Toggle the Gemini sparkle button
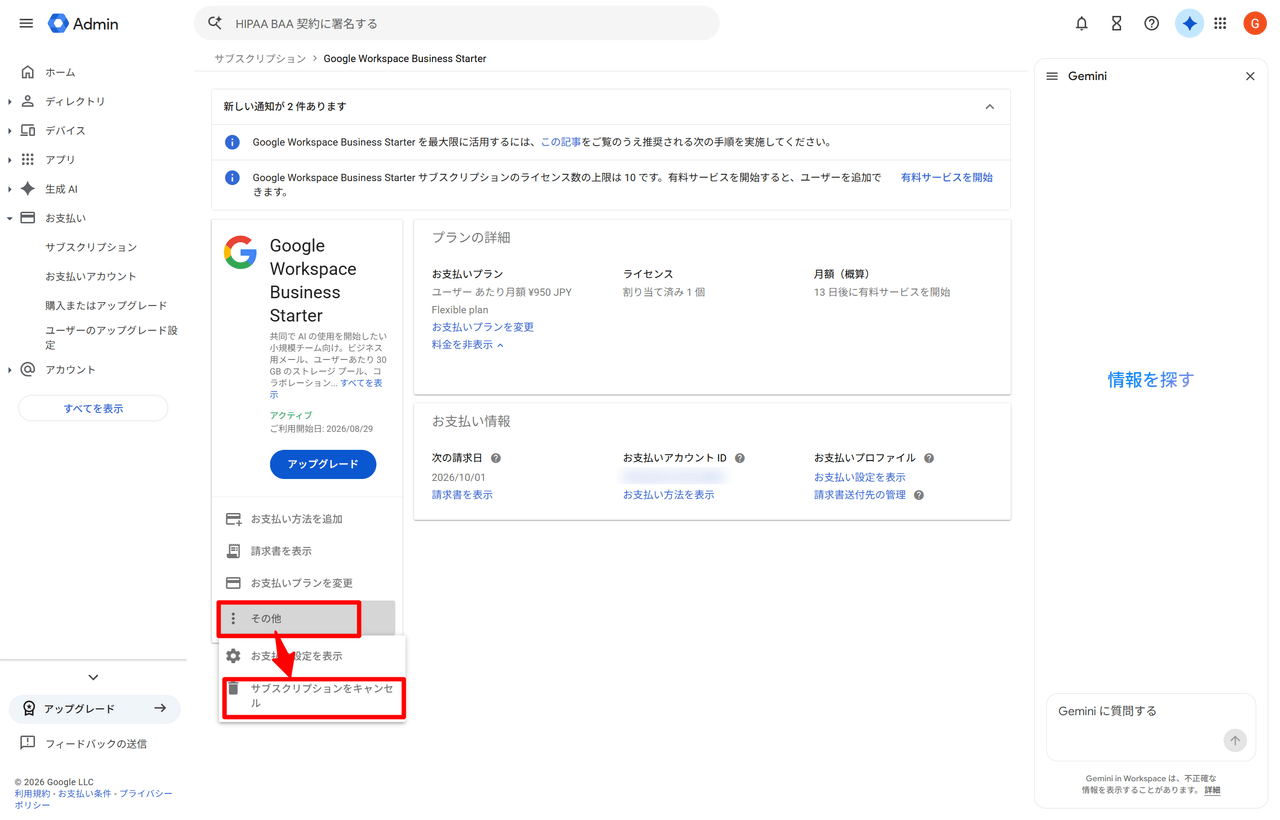Viewport: 1280px width, 820px height. click(x=1188, y=23)
